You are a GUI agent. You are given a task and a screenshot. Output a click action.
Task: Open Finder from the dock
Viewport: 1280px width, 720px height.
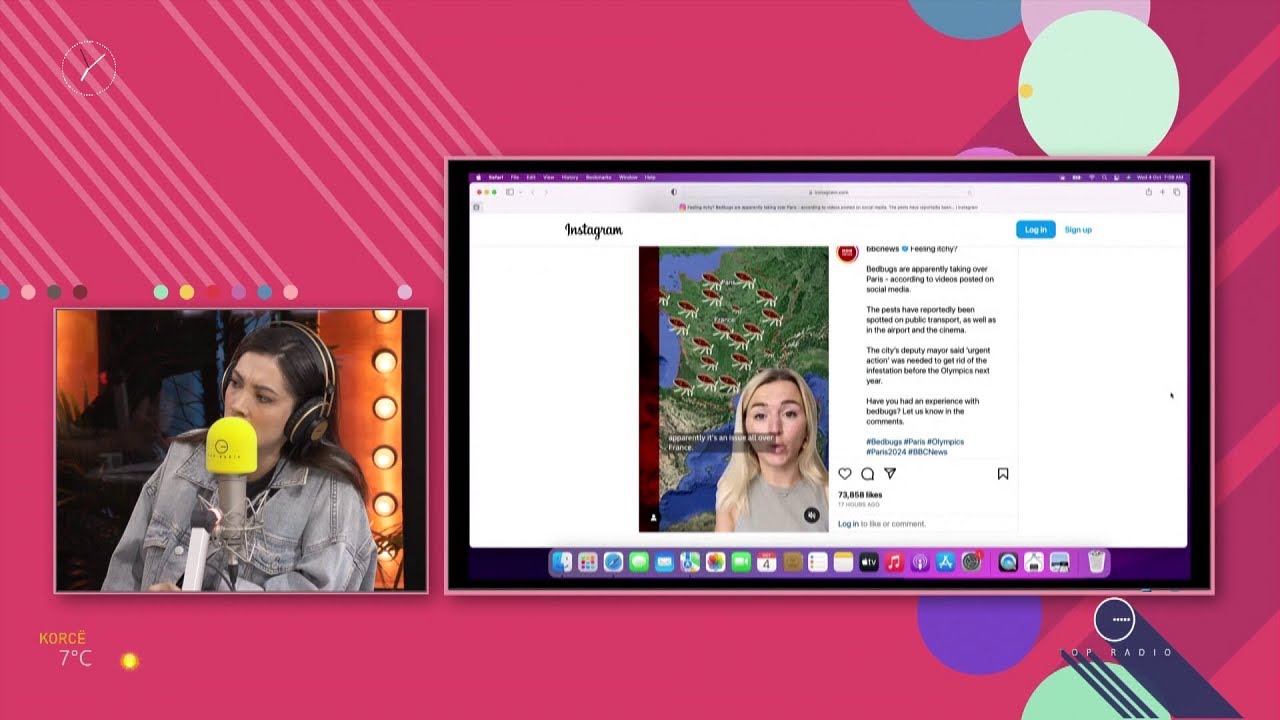coord(562,563)
